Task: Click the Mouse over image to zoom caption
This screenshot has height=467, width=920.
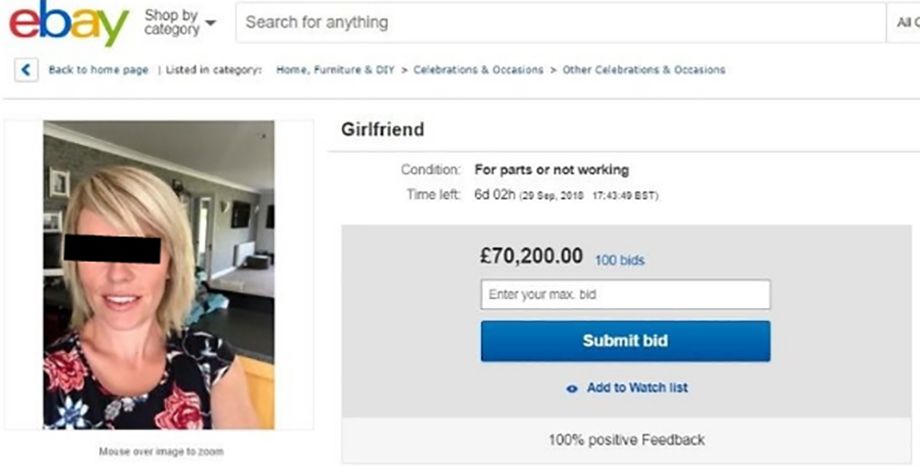Action: pyautogui.click(x=161, y=452)
